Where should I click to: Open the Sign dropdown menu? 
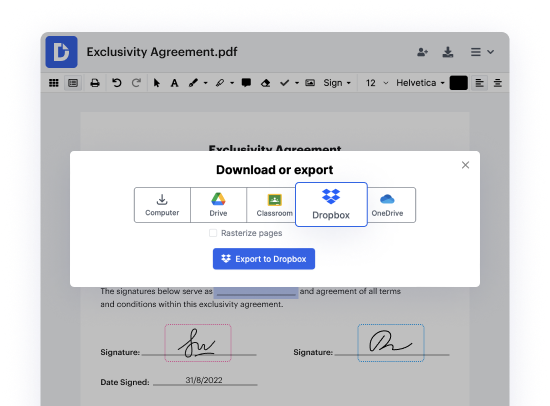(x=337, y=83)
